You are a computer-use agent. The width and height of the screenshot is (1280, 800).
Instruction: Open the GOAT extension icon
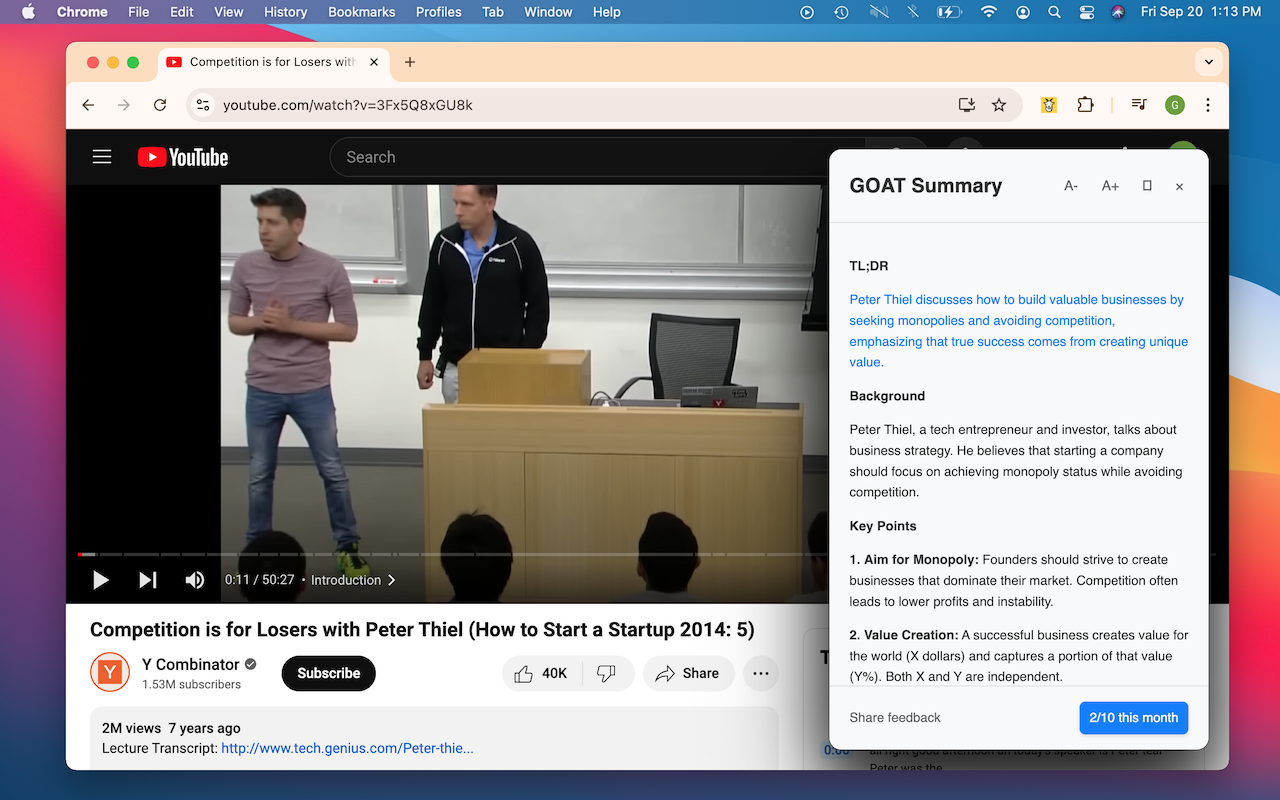(x=1049, y=105)
